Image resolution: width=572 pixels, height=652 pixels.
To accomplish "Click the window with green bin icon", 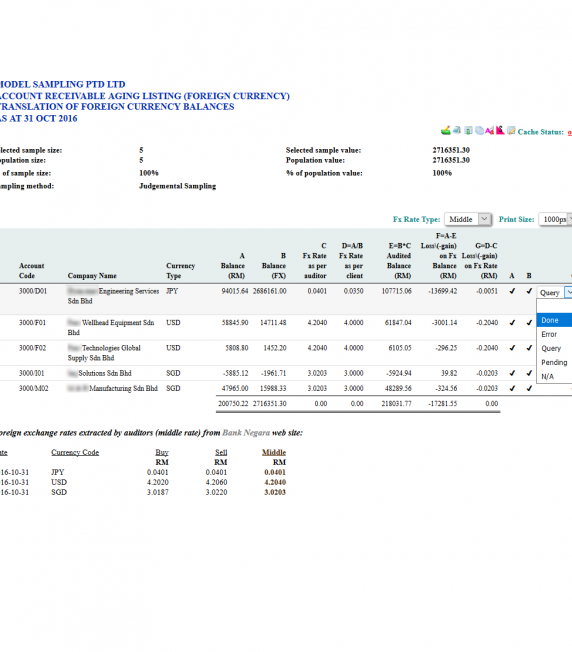I will (468, 131).
